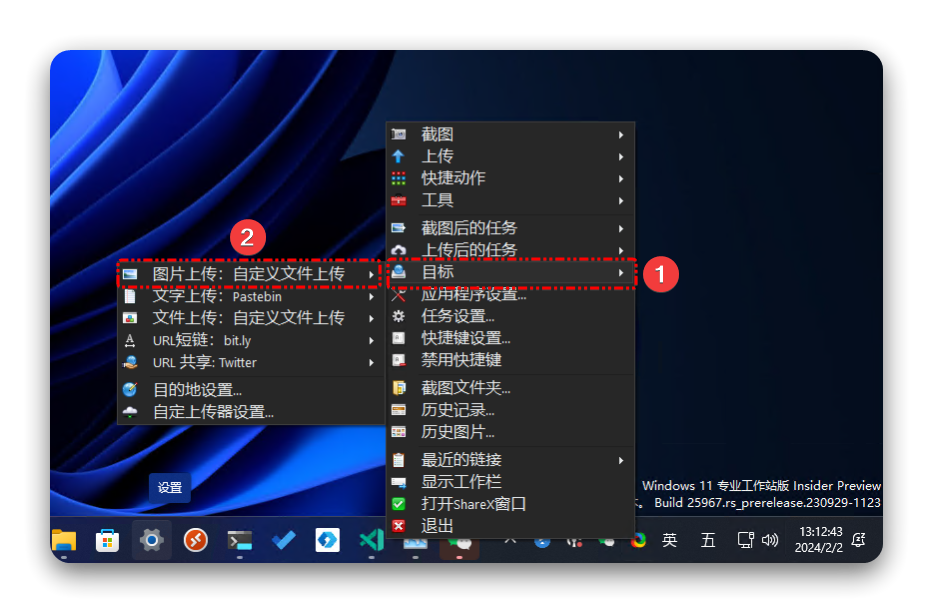Click the keyboard icon beside 快捷键设置
This screenshot has height=613, width=933.
point(398,338)
